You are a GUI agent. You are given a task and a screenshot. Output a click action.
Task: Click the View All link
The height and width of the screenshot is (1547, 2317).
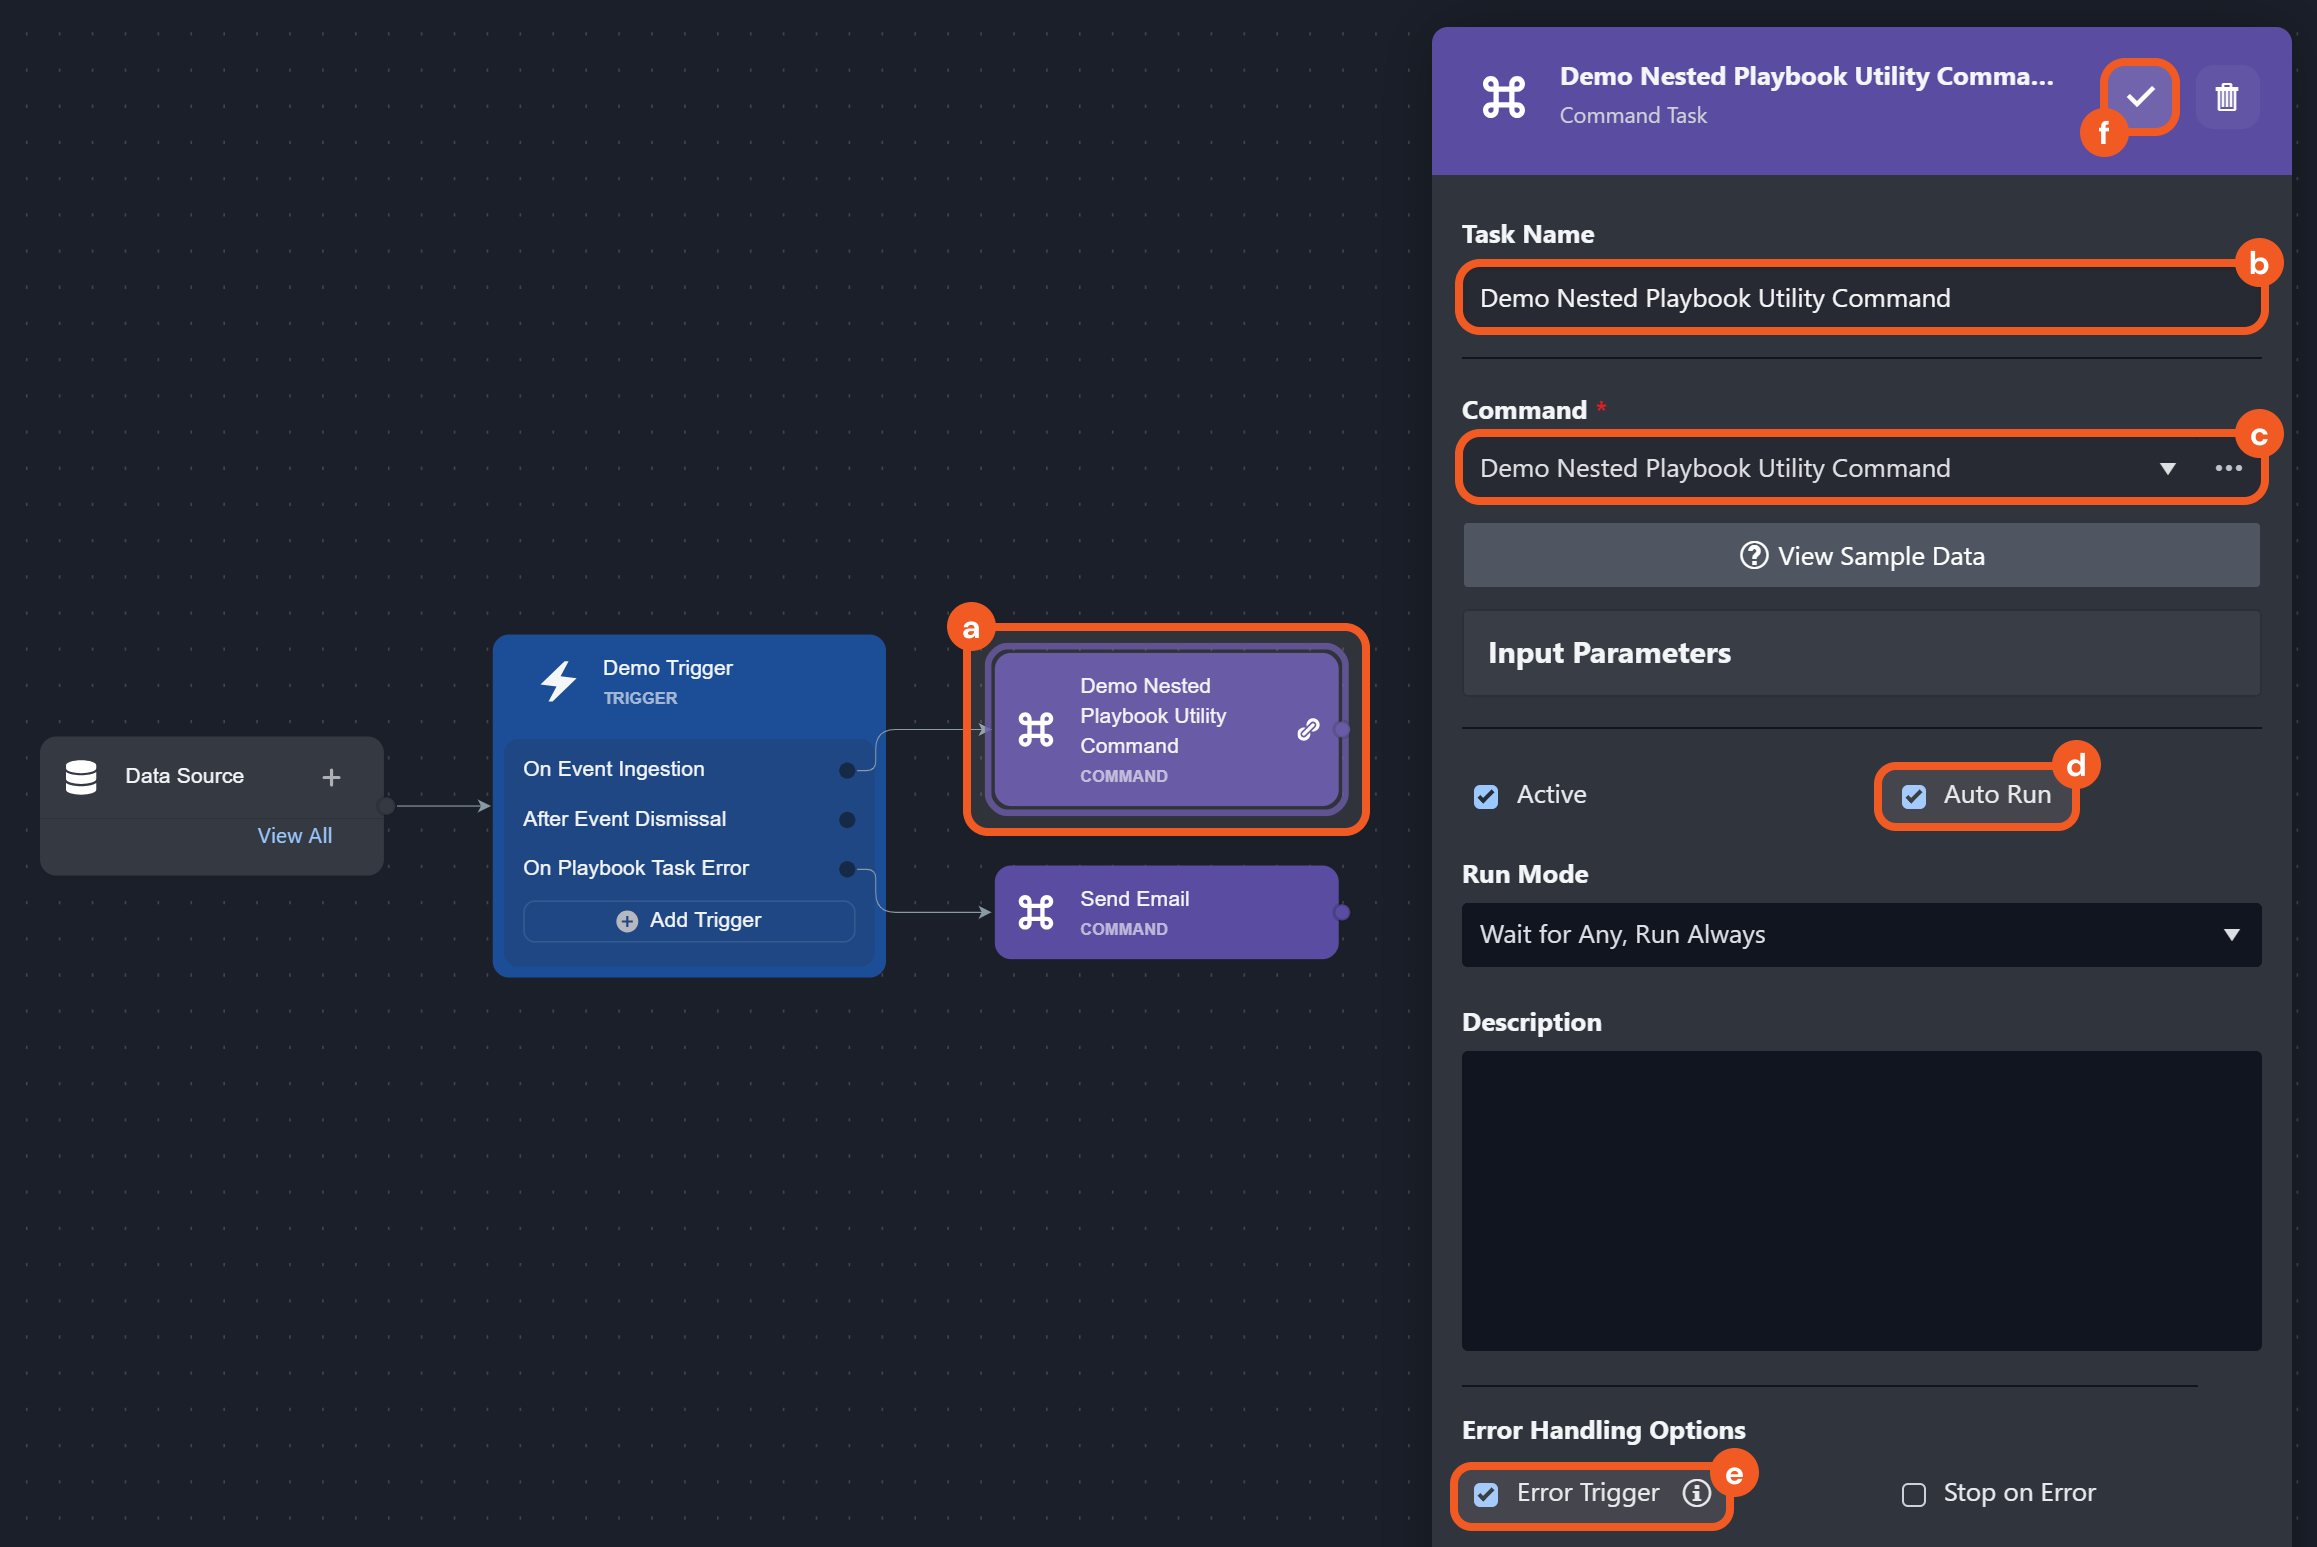click(x=294, y=836)
